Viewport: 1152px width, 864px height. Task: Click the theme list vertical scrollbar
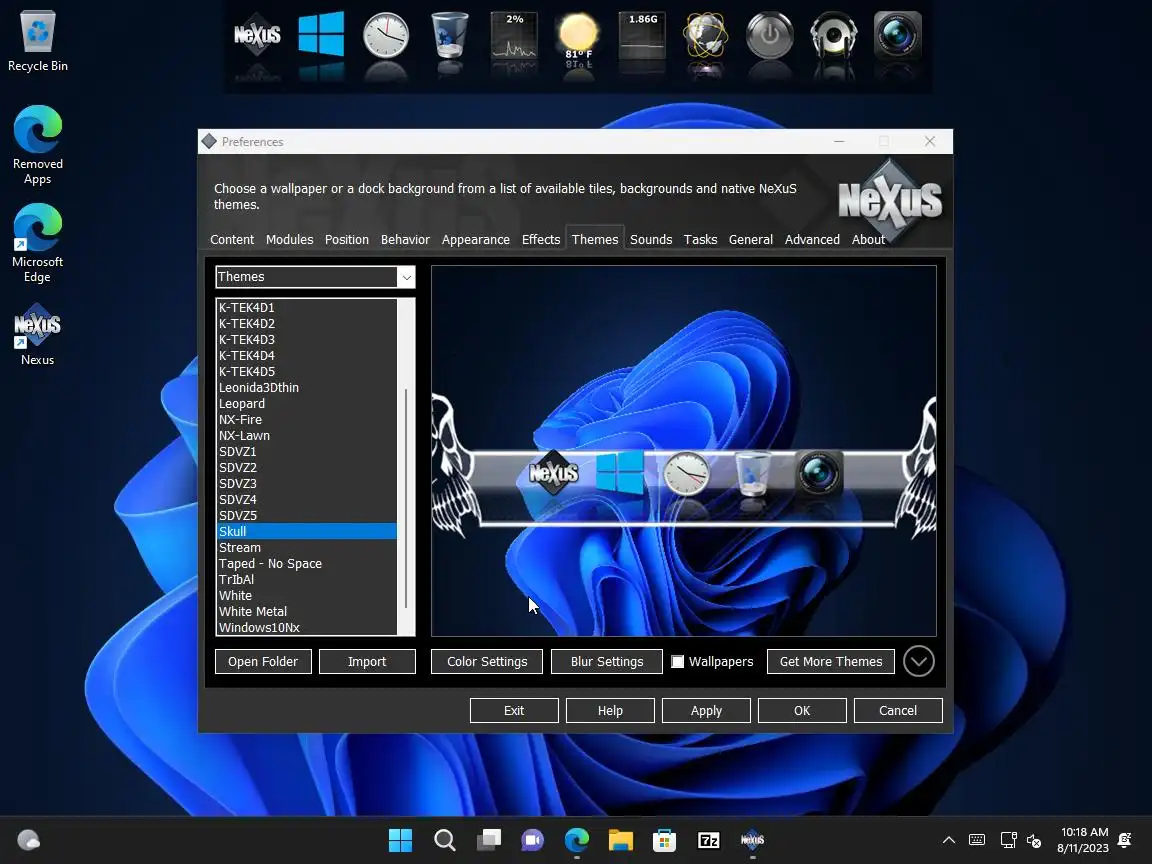[x=406, y=498]
